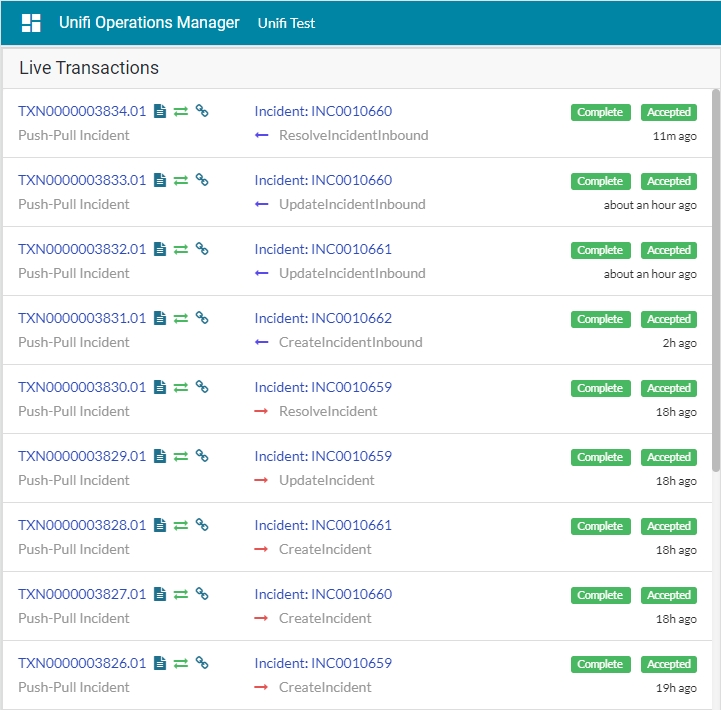Click Accepted badge on TXN0000003829.01 row
Screen dimensions: 721x710
pos(668,457)
